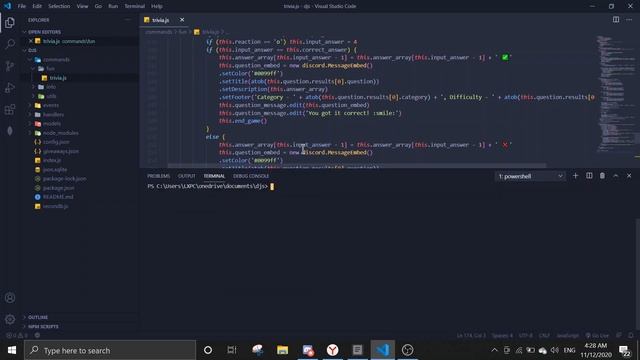Switch to the Debug Console tab
The height and width of the screenshot is (360, 640).
coord(251,176)
